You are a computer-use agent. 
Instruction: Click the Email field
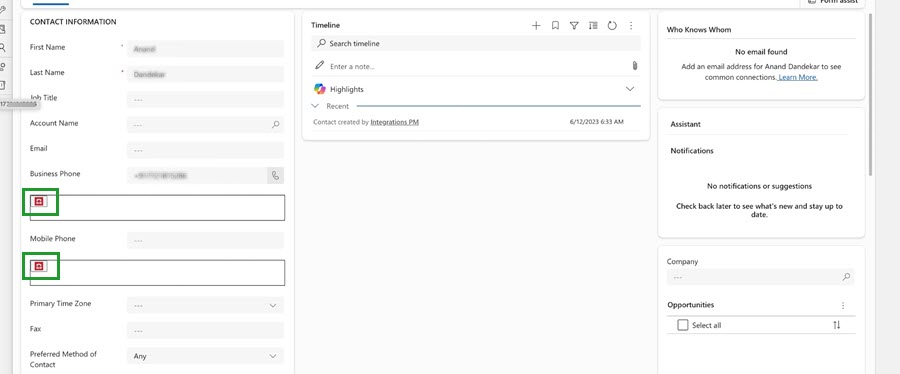[205, 150]
